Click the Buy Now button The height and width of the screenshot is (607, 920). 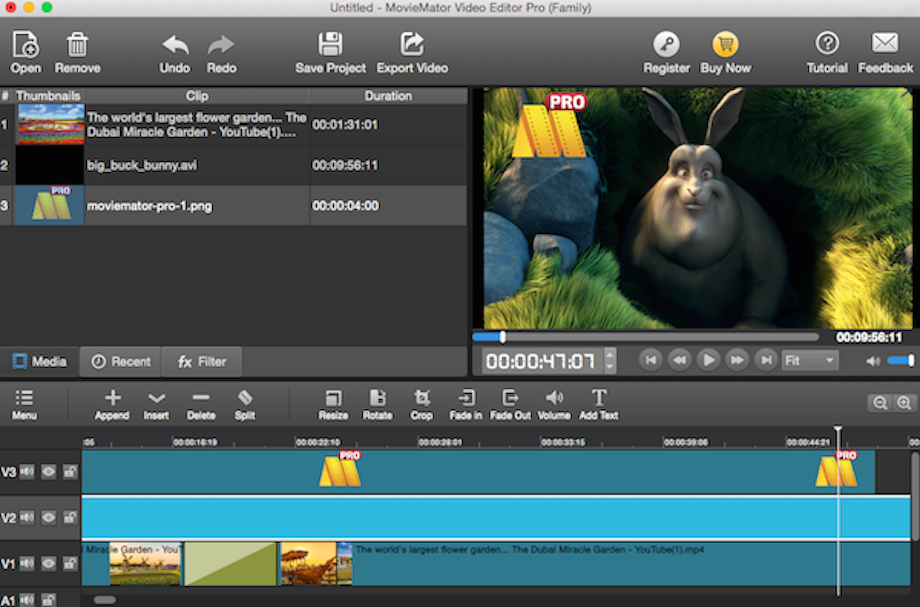coord(728,50)
